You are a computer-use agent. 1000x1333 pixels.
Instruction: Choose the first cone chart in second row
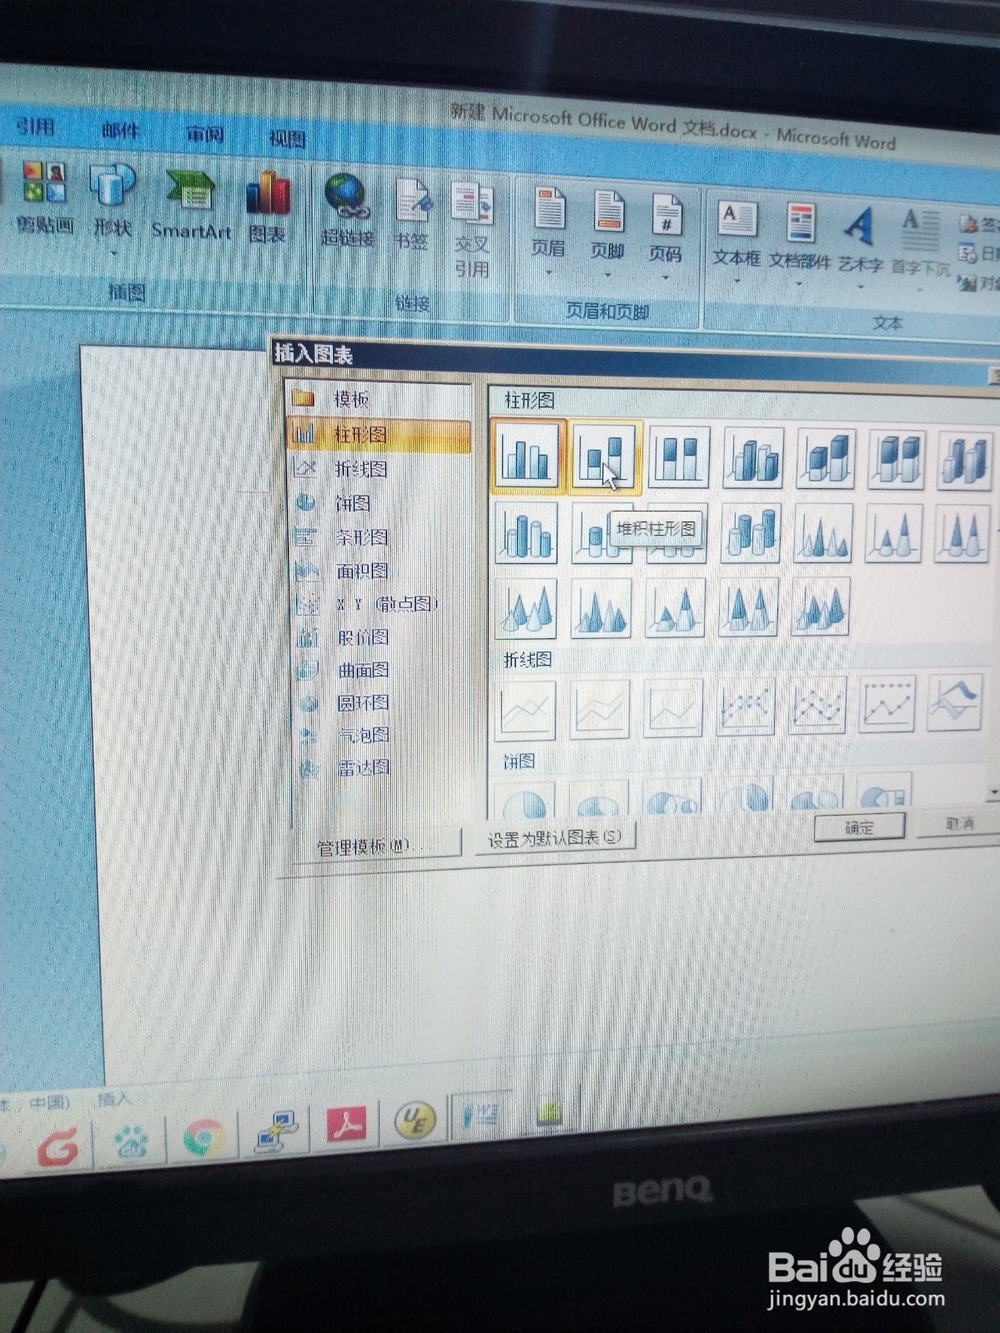click(826, 533)
